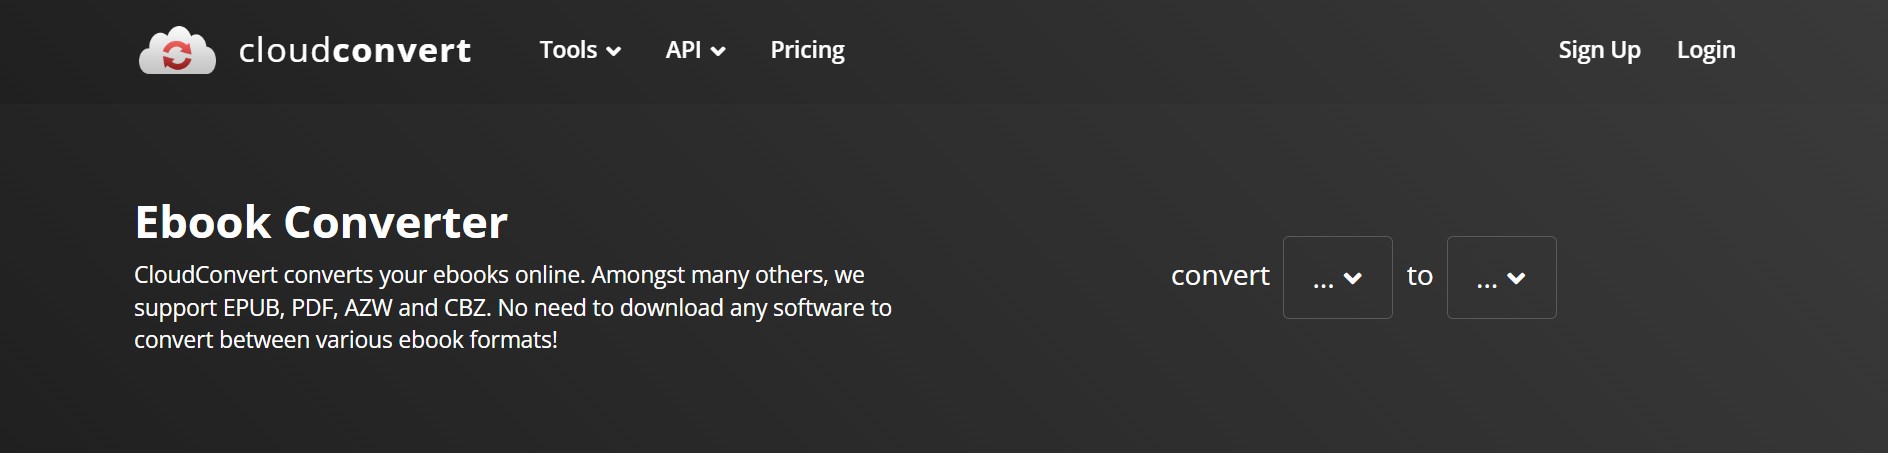Viewport: 1888px width, 453px height.
Task: Click the chevron arrow beside Tools
Action: point(614,51)
